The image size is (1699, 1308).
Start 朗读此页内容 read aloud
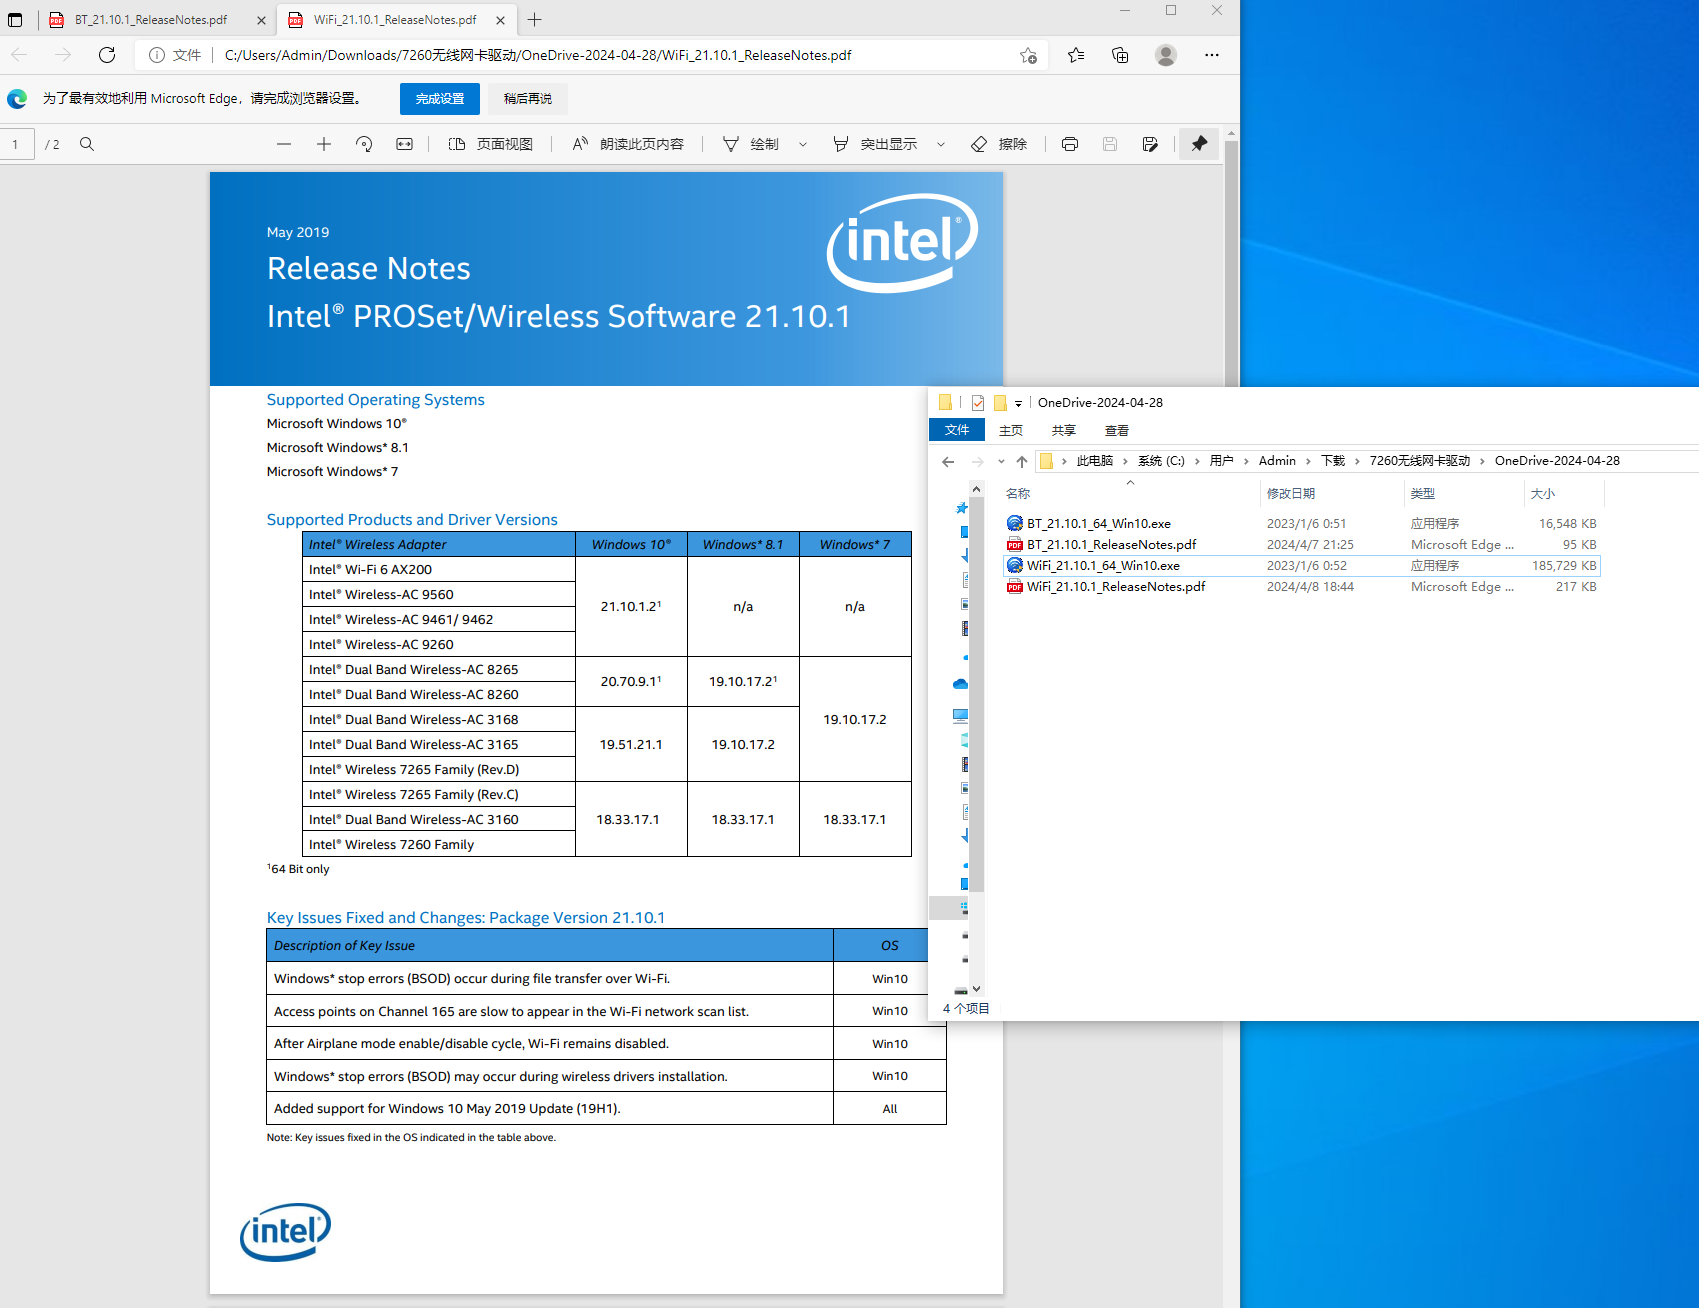pos(628,144)
